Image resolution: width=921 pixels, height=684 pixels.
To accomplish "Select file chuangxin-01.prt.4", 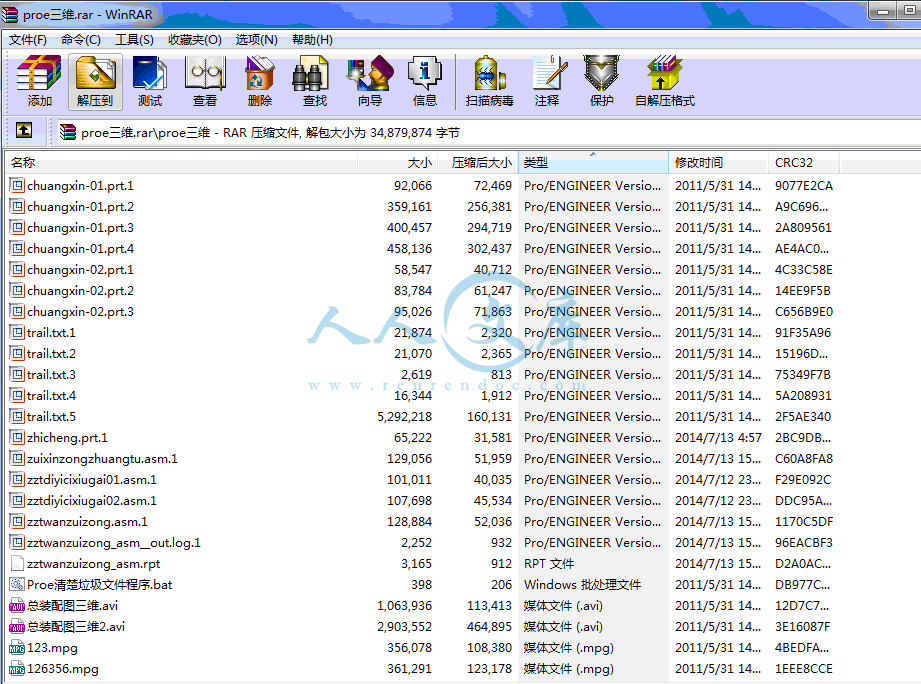I will coord(80,249).
